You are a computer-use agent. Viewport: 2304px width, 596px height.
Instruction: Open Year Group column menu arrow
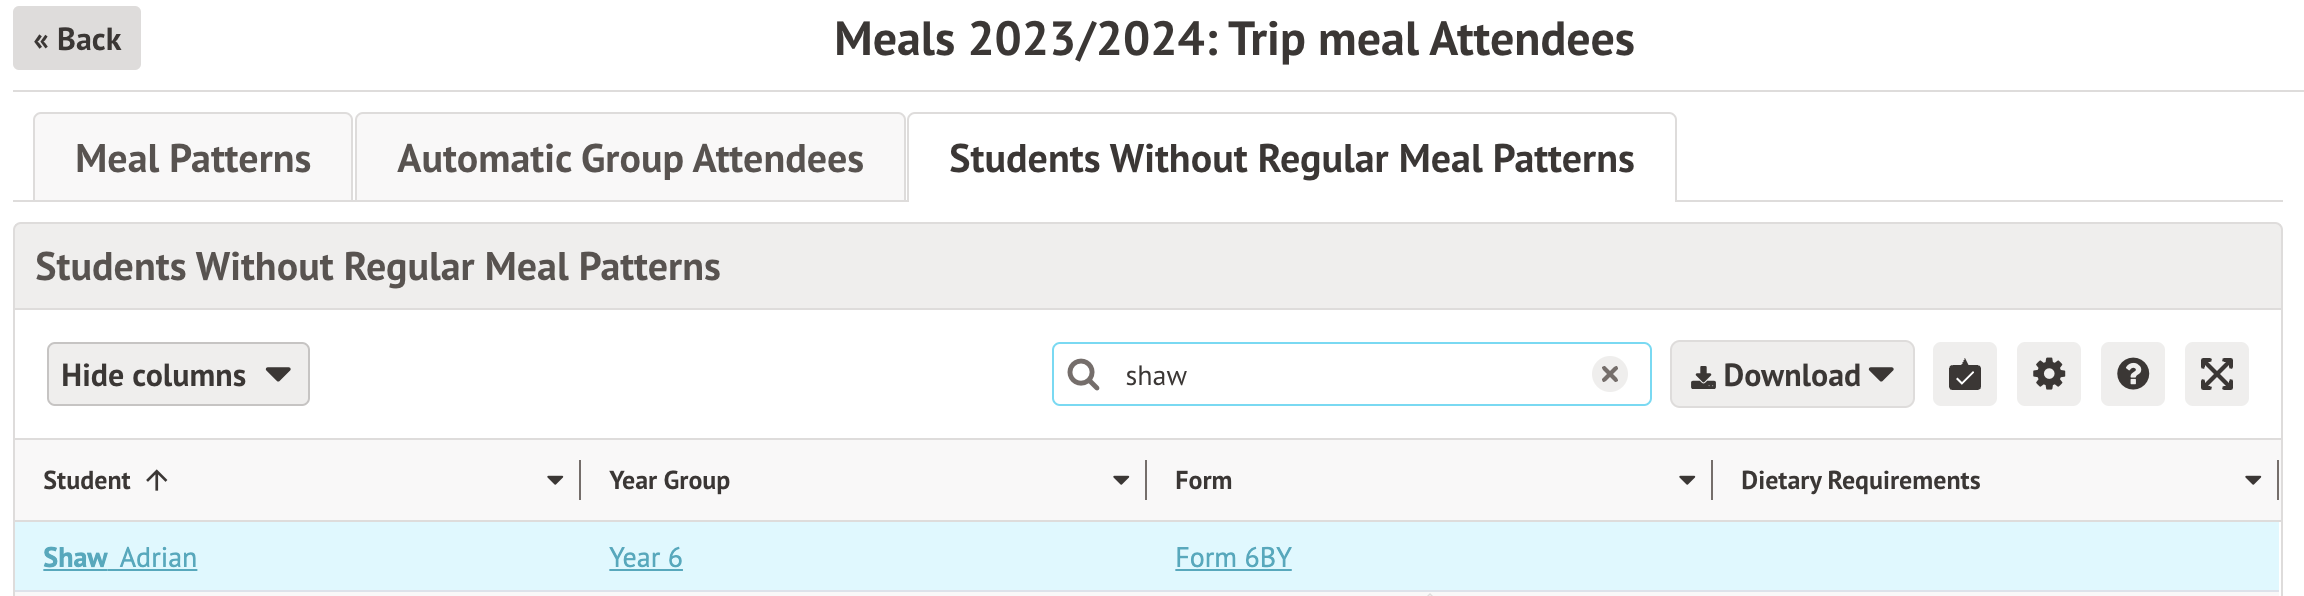point(1121,481)
